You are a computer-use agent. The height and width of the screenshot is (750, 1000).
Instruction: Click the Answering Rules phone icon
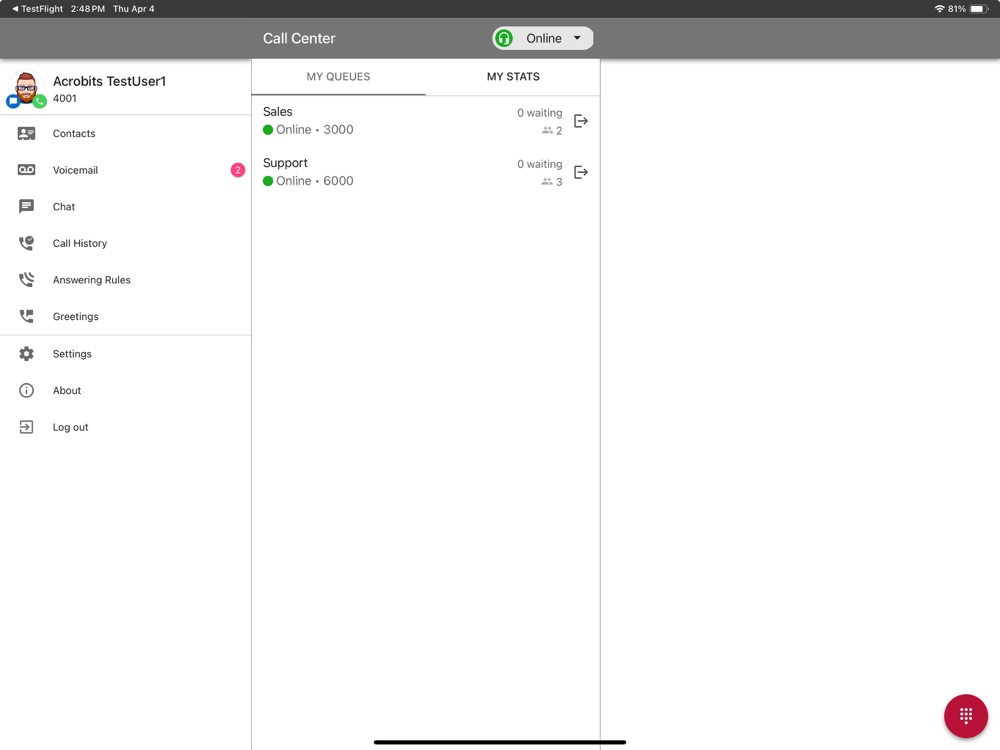click(x=26, y=279)
